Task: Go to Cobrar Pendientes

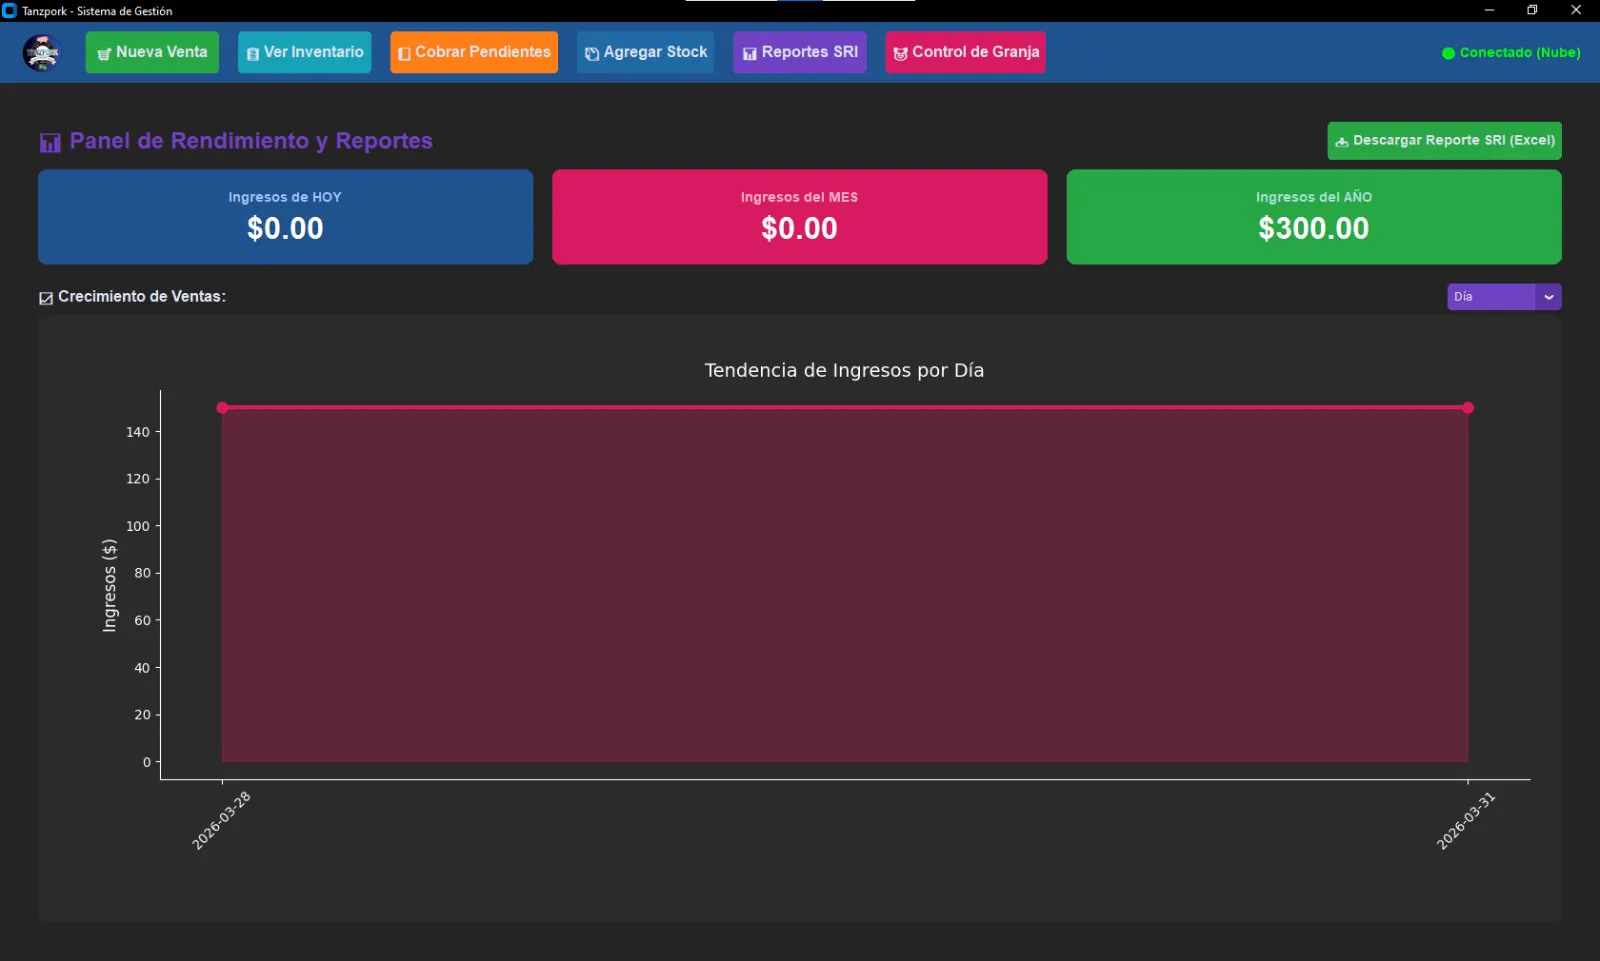Action: (x=474, y=52)
